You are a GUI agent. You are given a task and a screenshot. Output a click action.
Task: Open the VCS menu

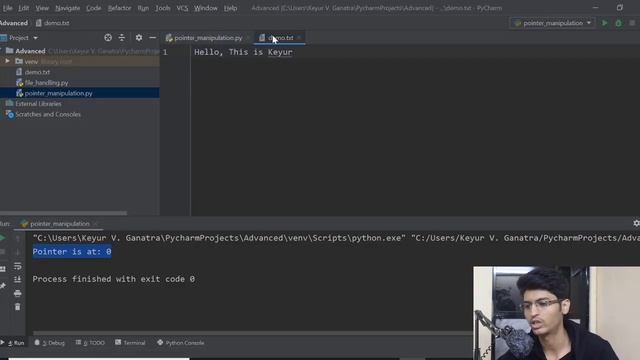click(182, 8)
